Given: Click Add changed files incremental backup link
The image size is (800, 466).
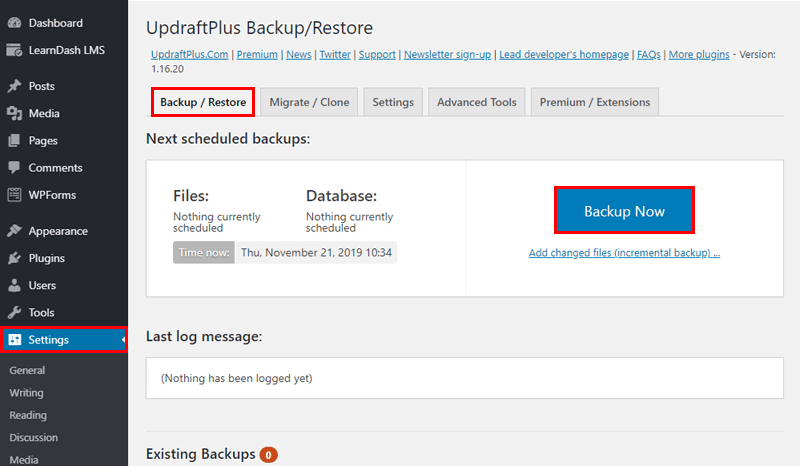Looking at the screenshot, I should click(624, 253).
